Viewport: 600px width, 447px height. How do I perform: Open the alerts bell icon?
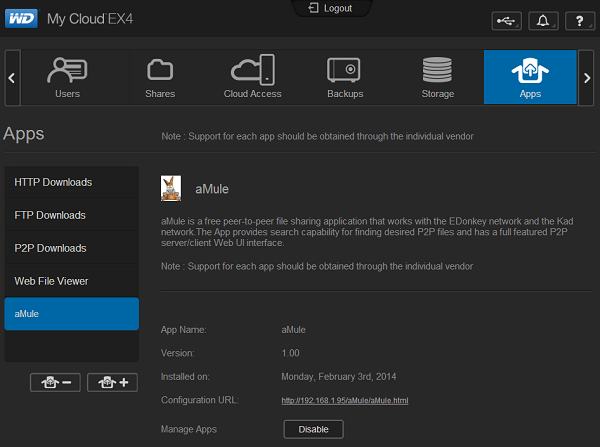(x=543, y=21)
